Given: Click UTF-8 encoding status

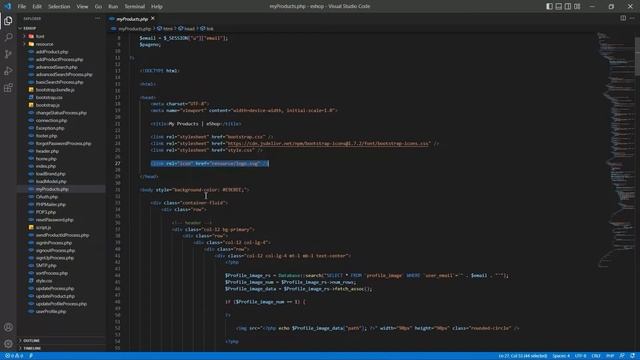Looking at the screenshot, I should (580, 356).
